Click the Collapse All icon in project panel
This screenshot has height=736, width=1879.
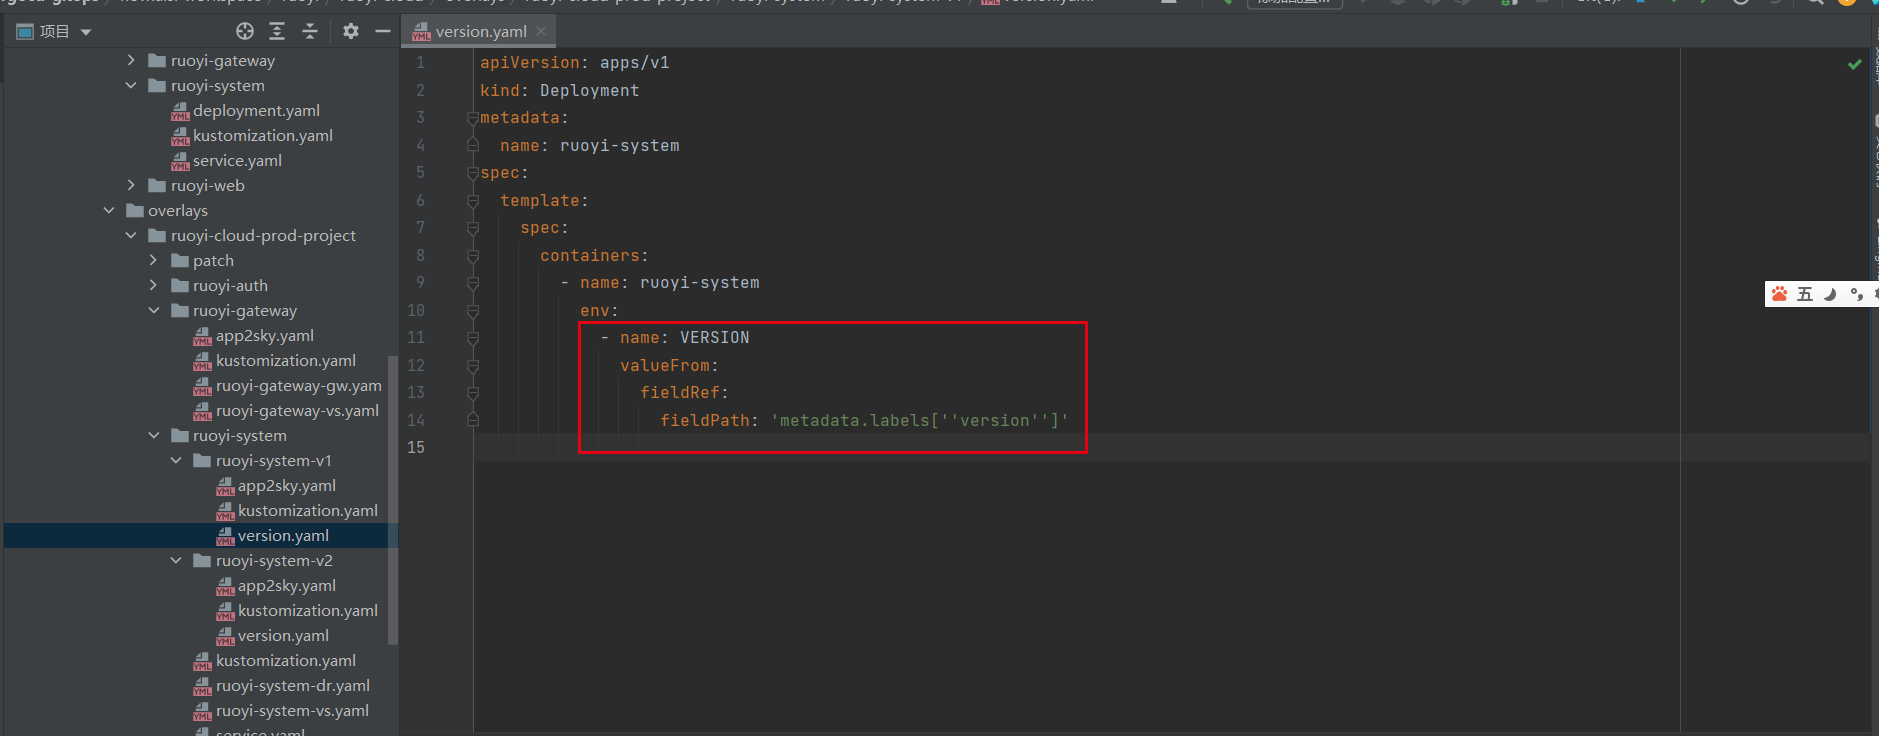(310, 32)
